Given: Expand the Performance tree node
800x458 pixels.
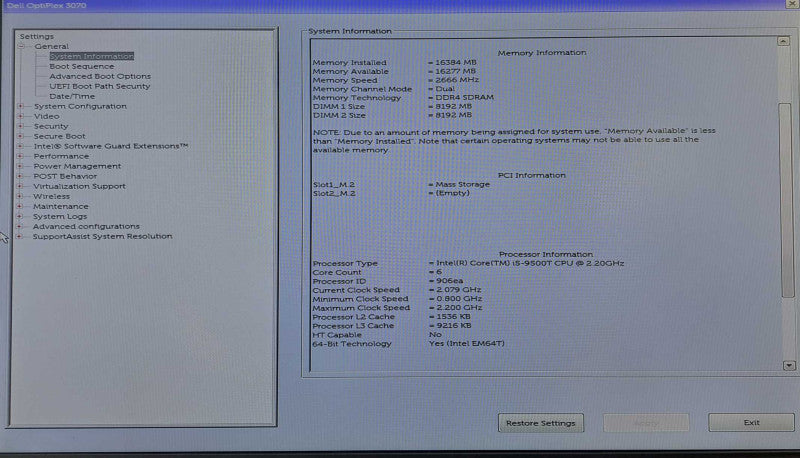Looking at the screenshot, I should (x=20, y=156).
